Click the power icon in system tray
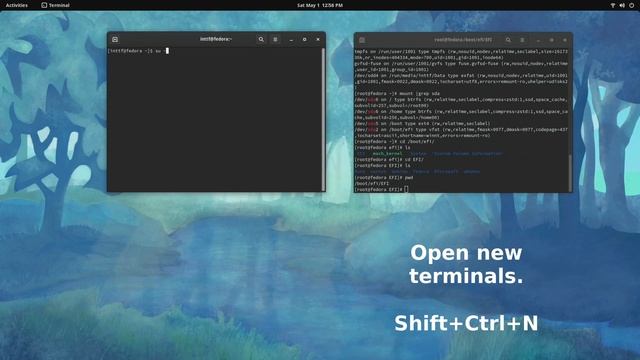This screenshot has height=360, width=640. click(x=631, y=5)
